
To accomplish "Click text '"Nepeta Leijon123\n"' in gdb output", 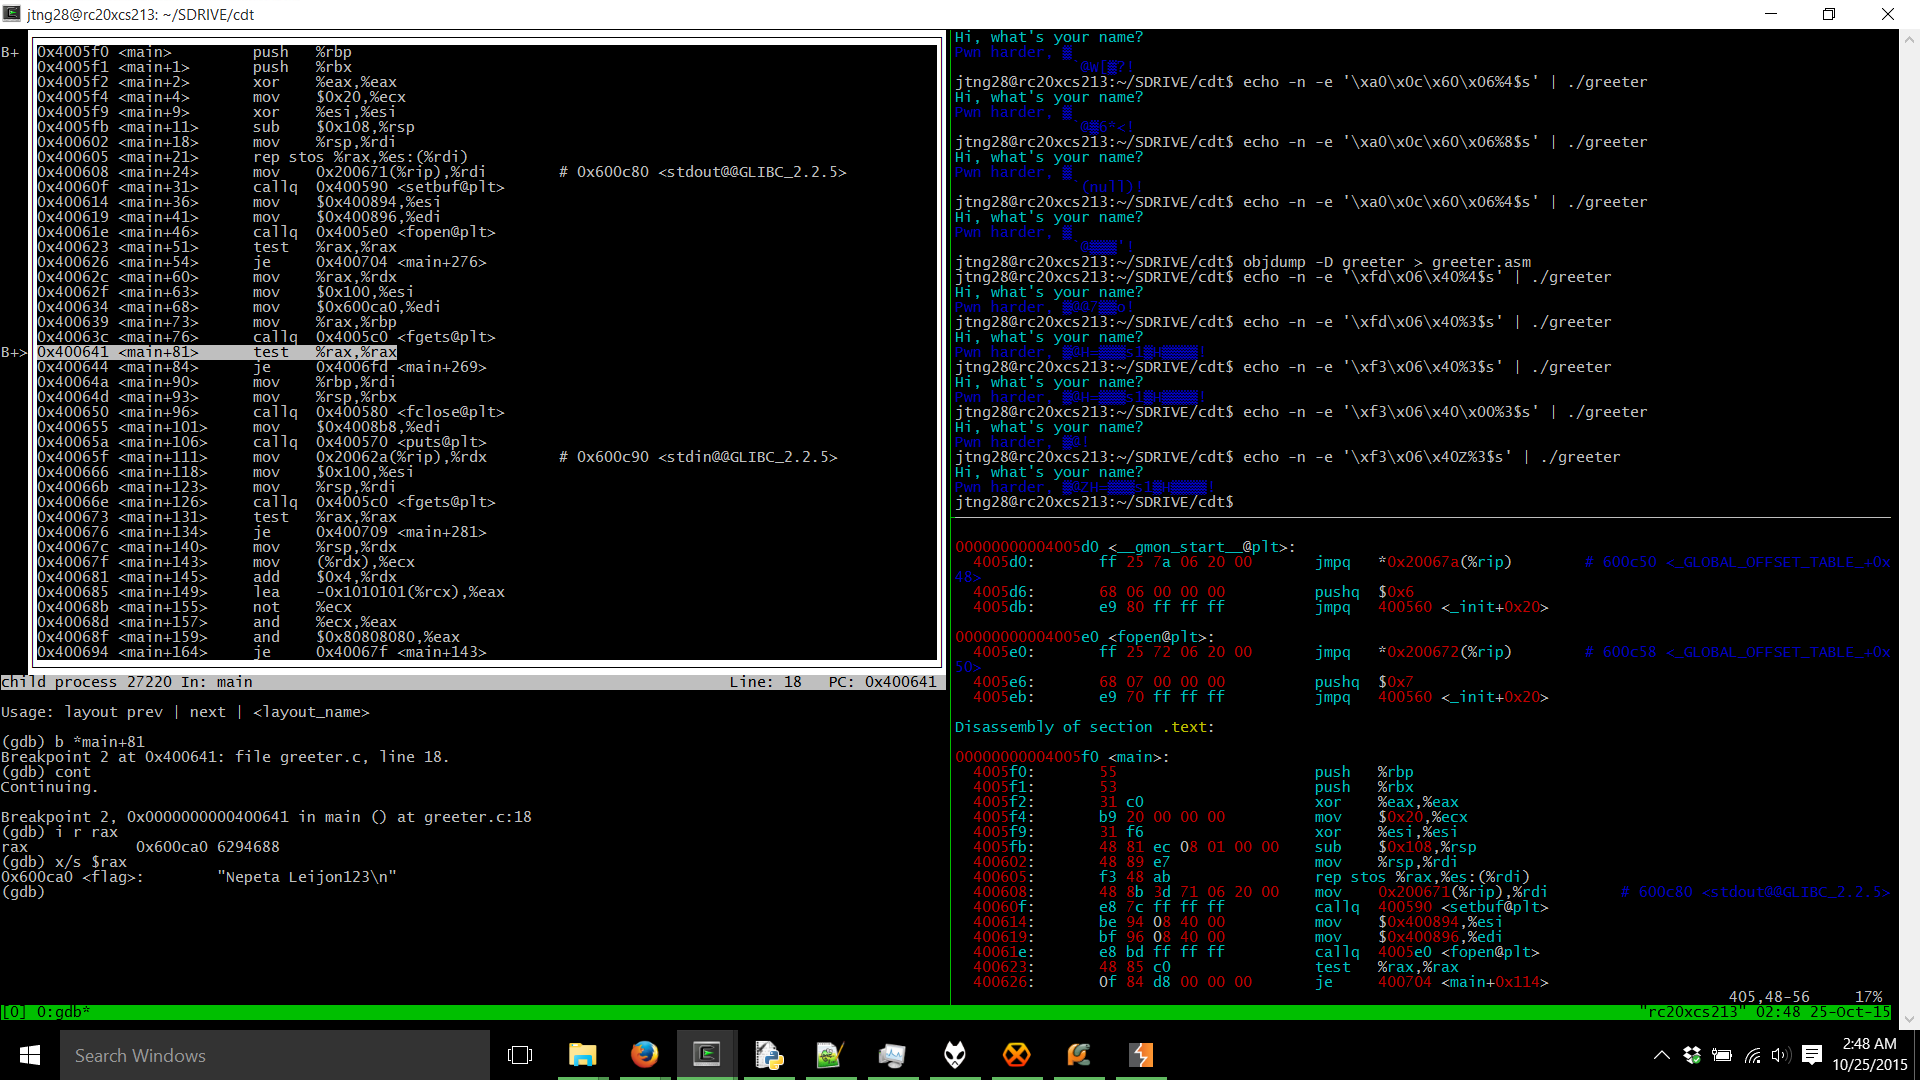I will point(307,877).
